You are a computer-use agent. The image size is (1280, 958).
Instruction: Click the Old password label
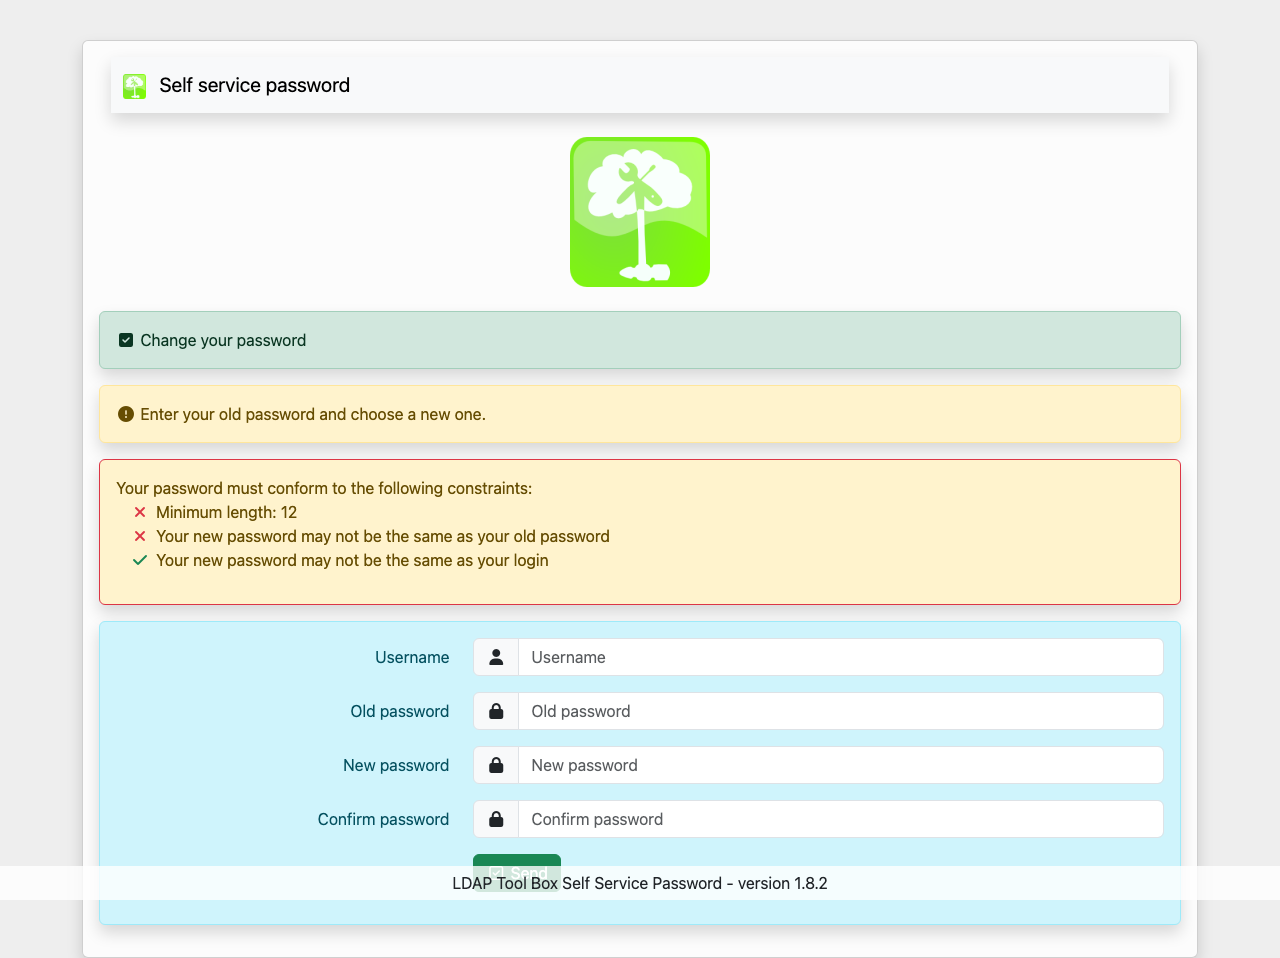[x=400, y=711]
